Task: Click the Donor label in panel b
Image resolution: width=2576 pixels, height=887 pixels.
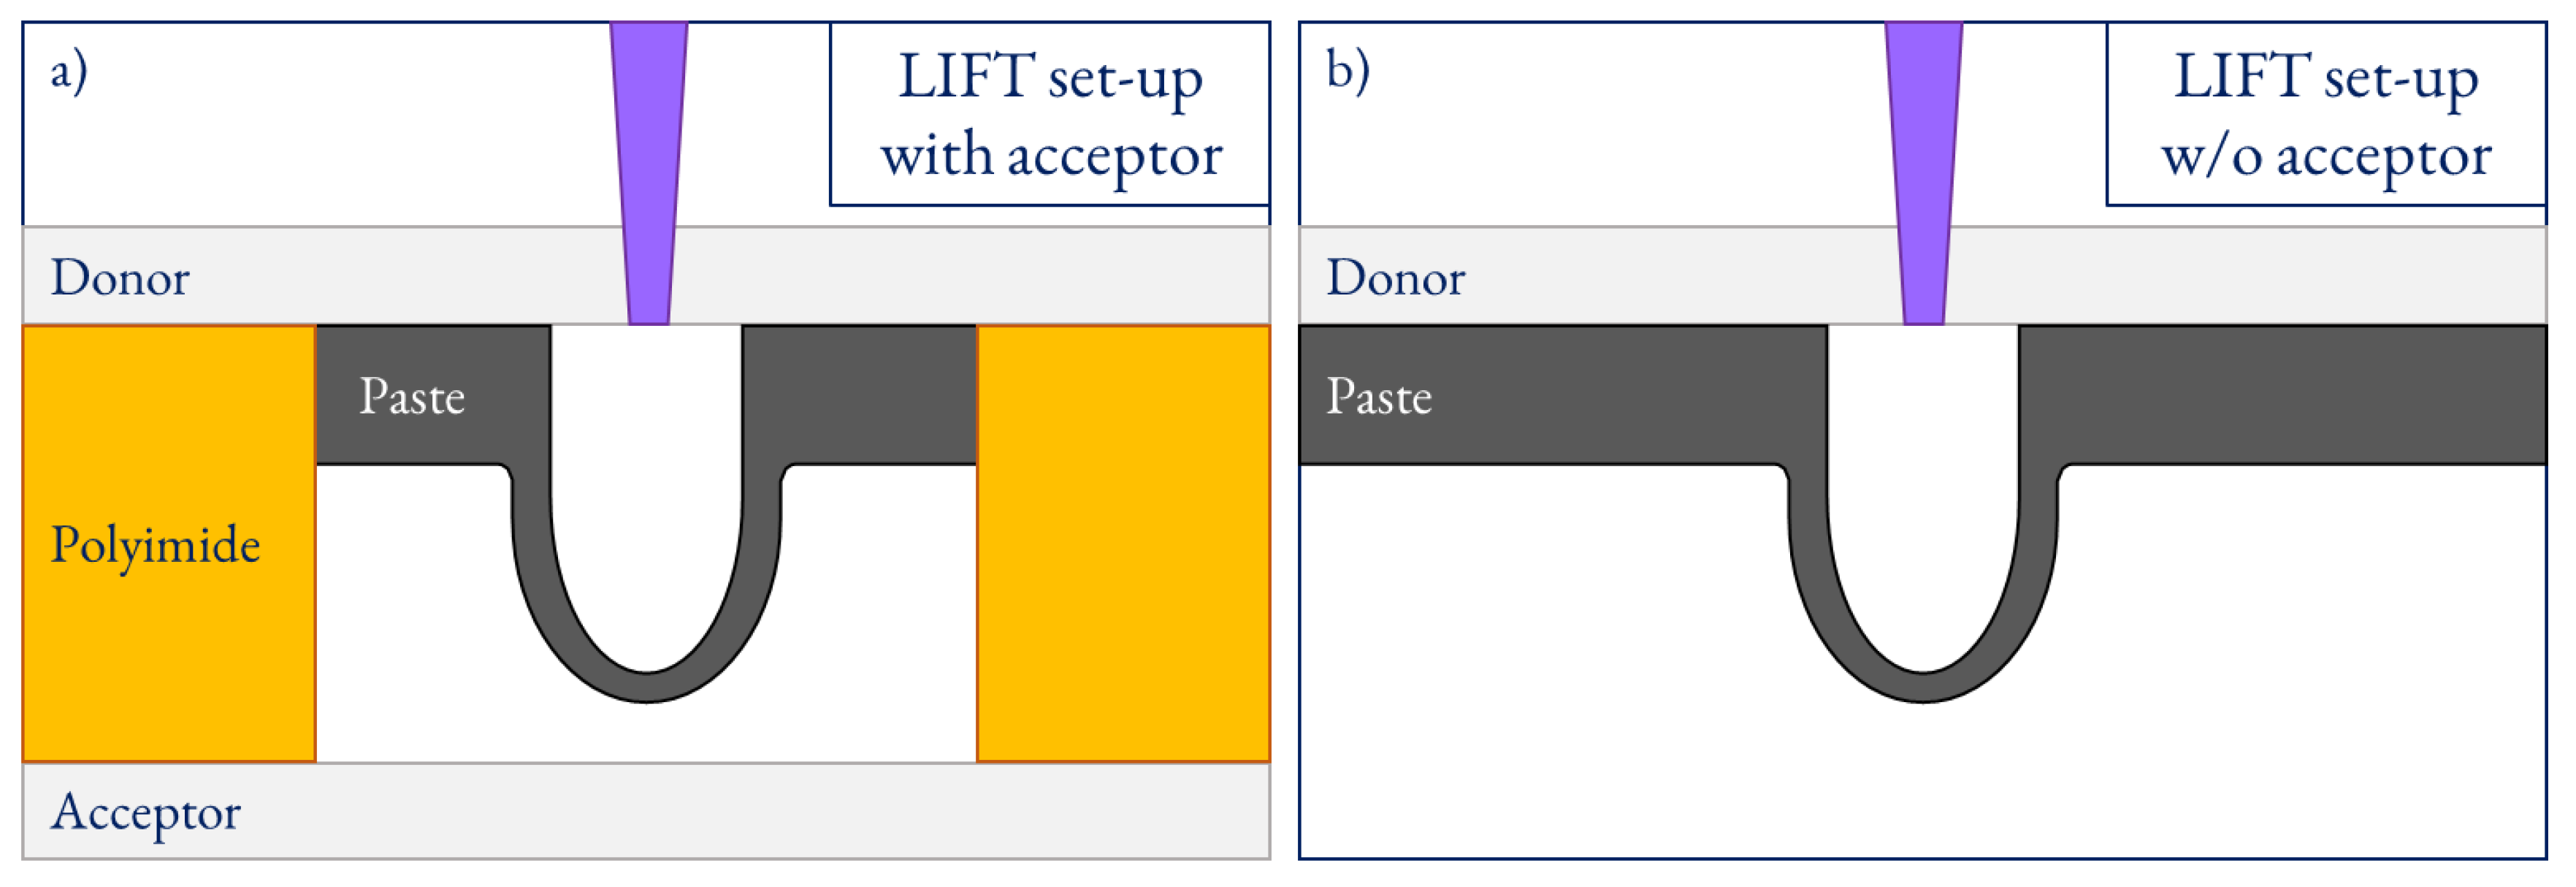Action: tap(1395, 277)
